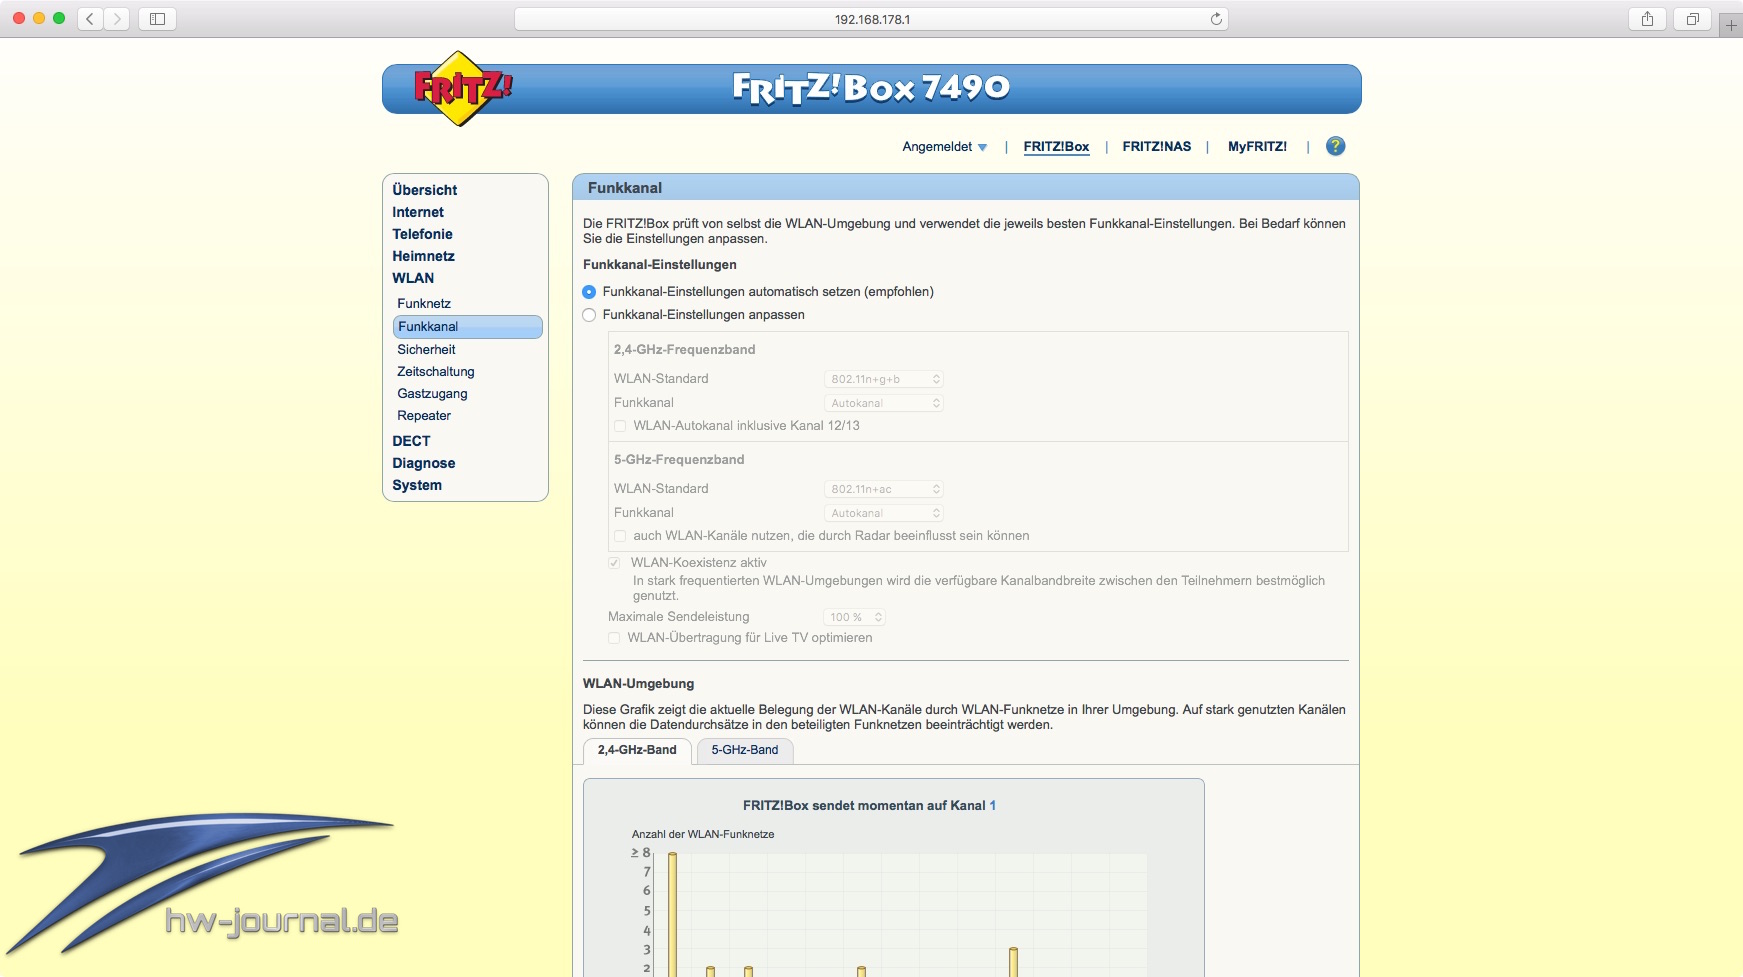The image size is (1743, 977).
Task: Click the Funkkanal-Einstellungen heading text
Action: click(660, 265)
